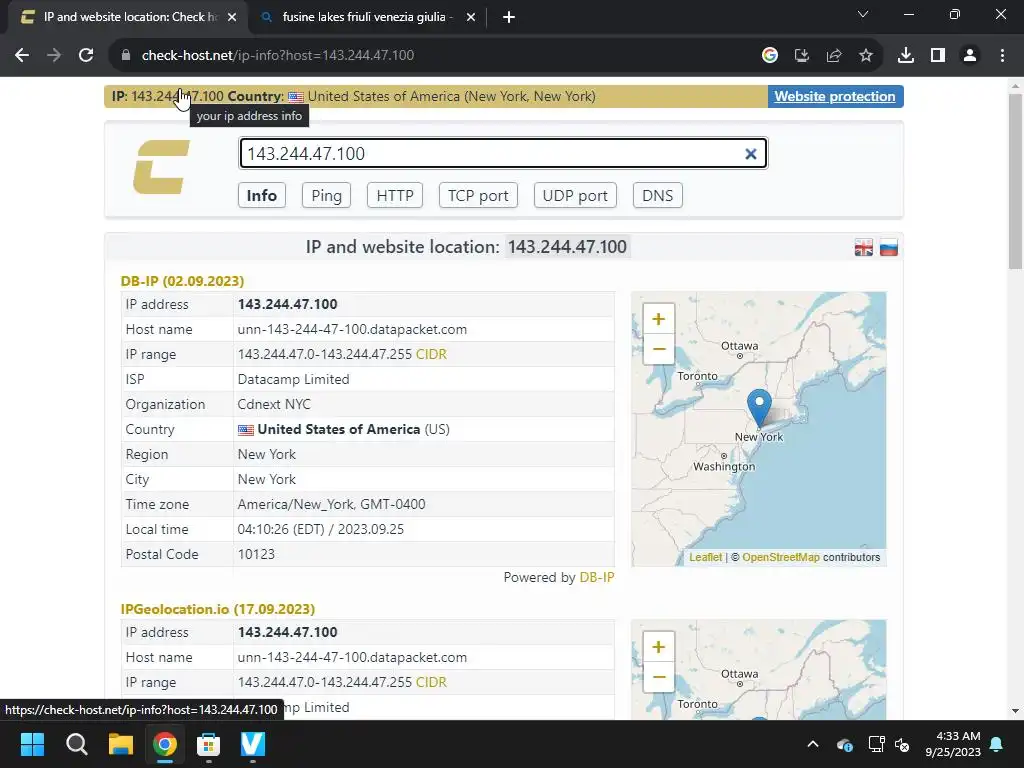This screenshot has width=1024, height=768.
Task: Open the OpenStreetMap attribution link
Action: [x=780, y=557]
